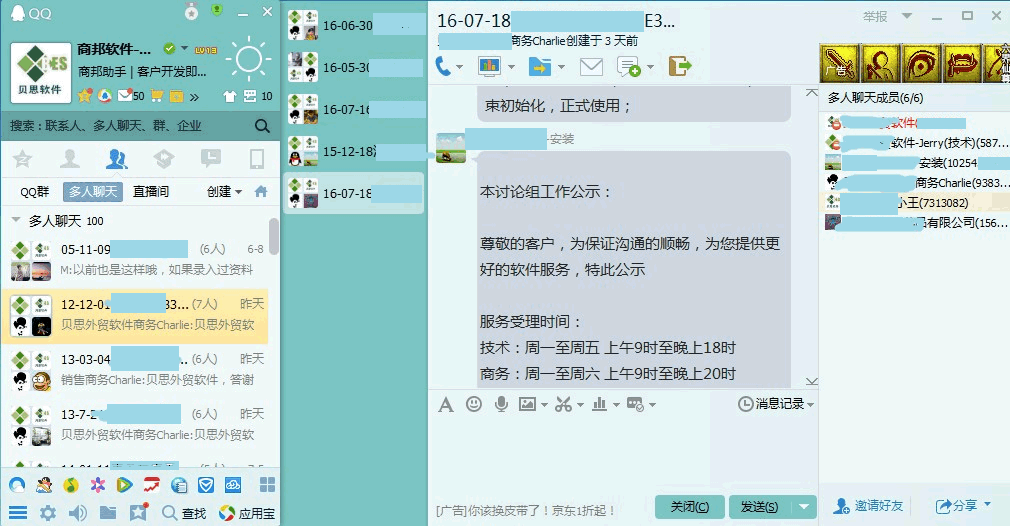Click the message typing area
1010x526 pixels.
click(623, 454)
